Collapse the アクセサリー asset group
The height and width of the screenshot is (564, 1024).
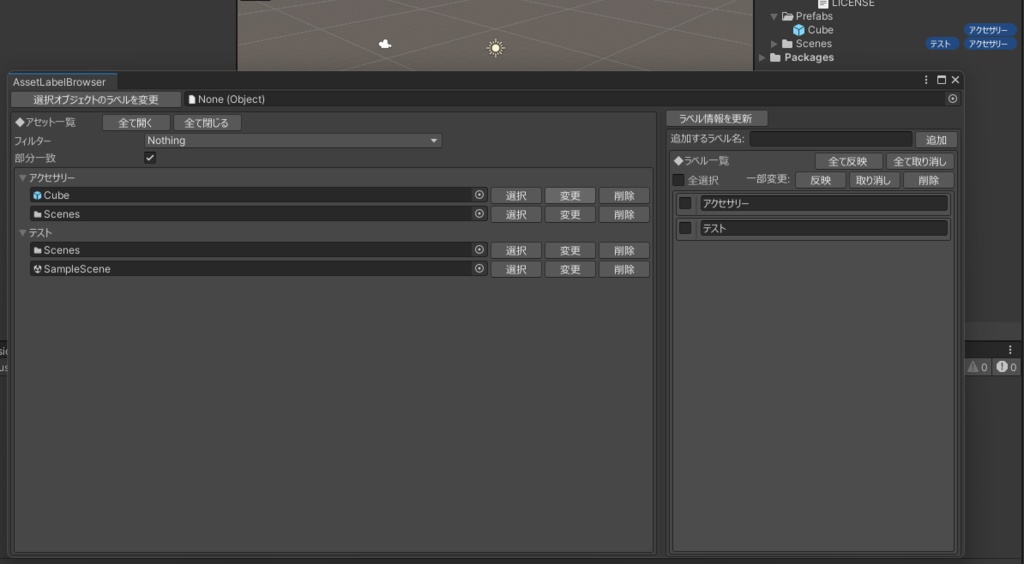(x=23, y=178)
